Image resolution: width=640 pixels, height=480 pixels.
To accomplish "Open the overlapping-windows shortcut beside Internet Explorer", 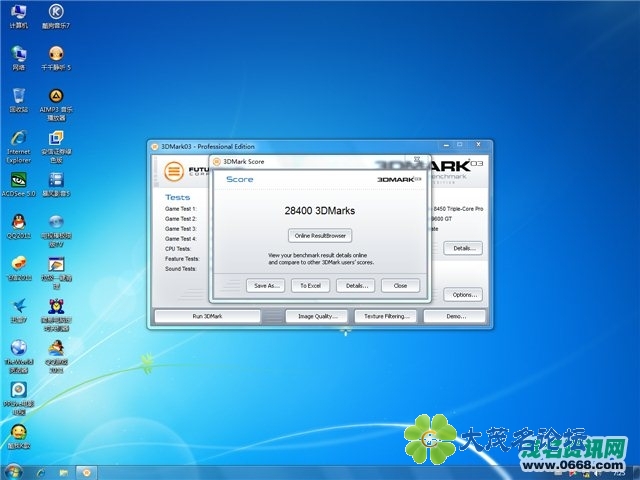I will [56, 147].
